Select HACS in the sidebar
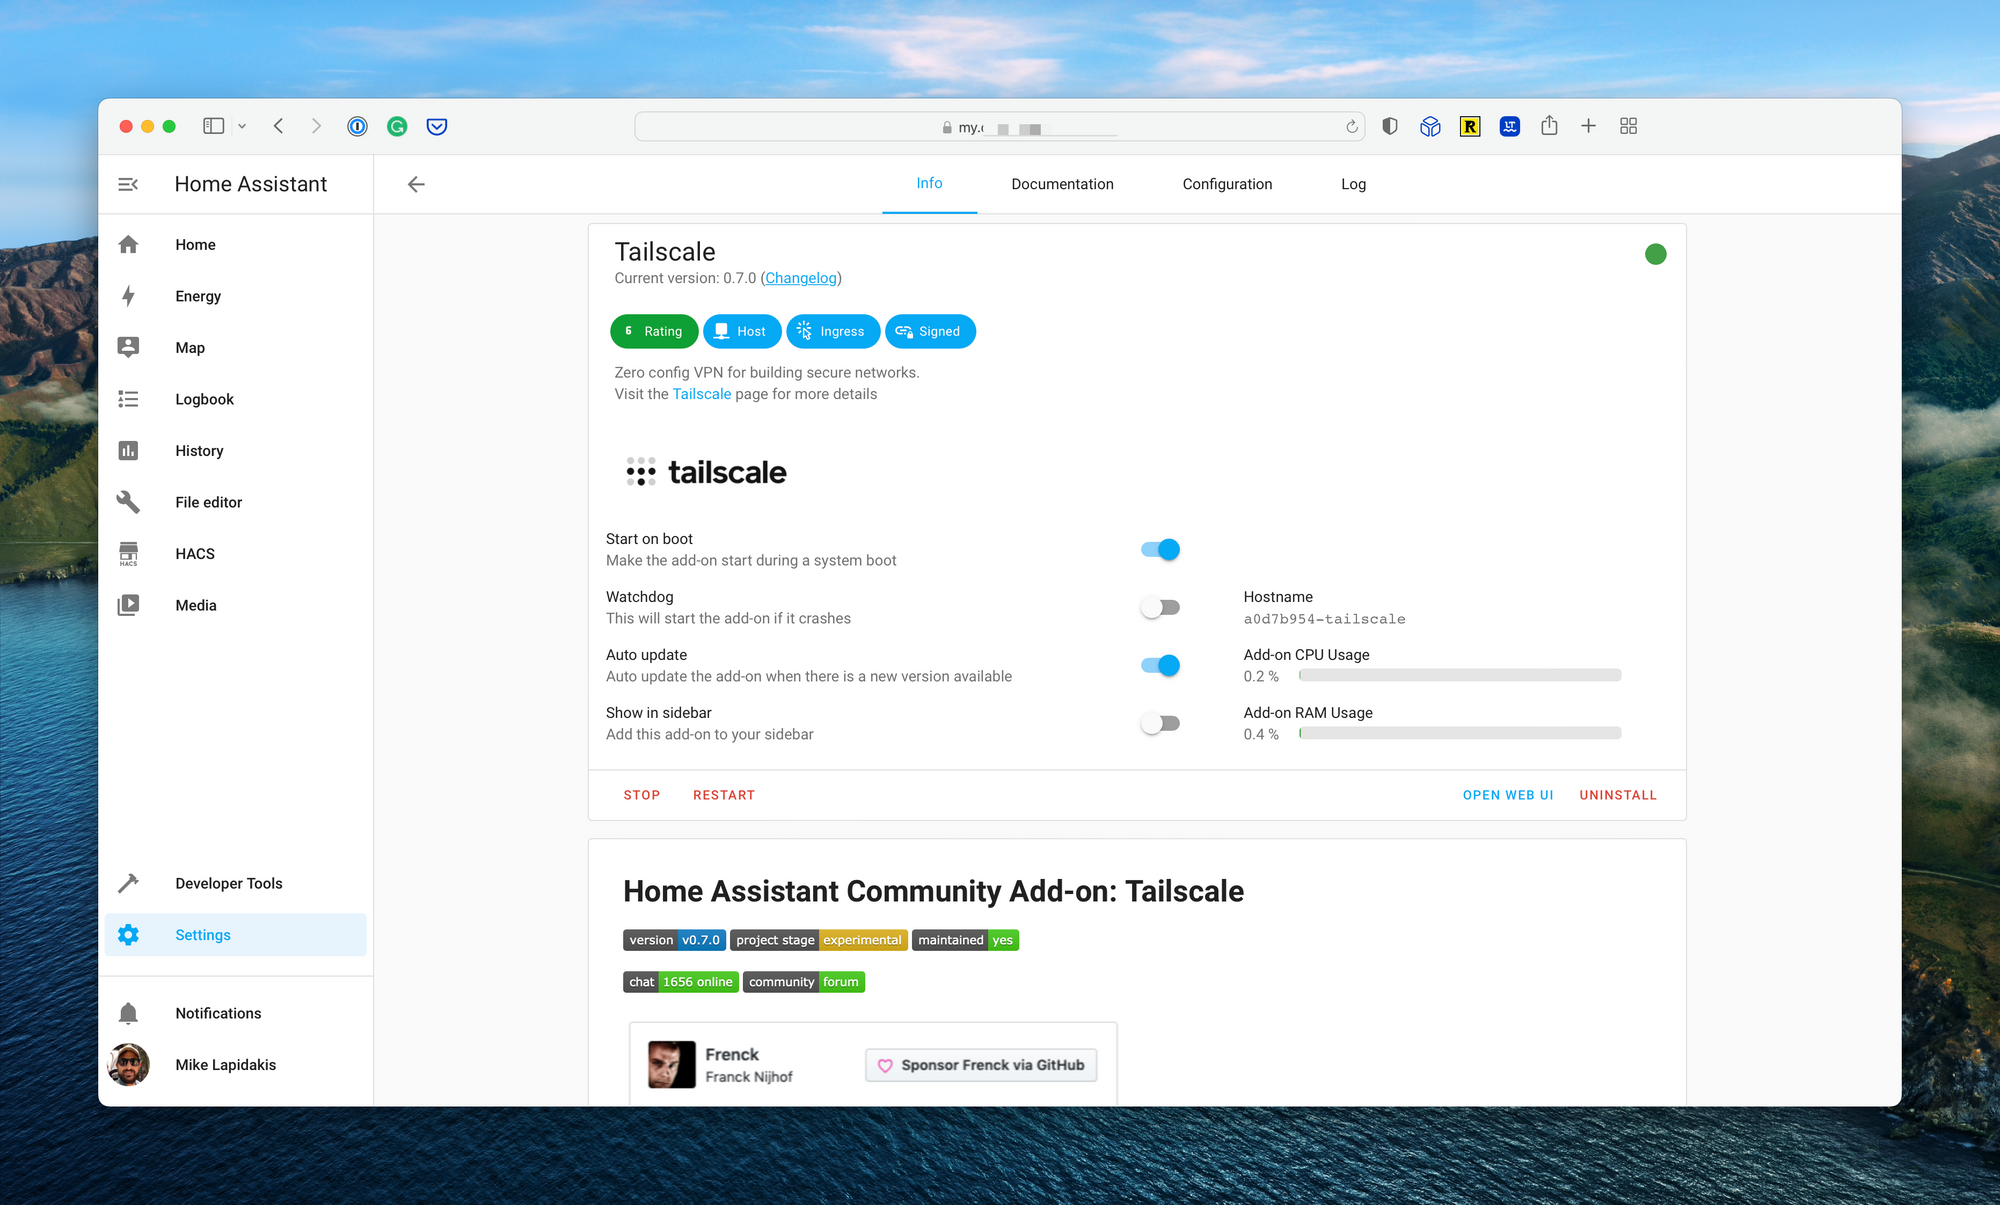 tap(235, 554)
